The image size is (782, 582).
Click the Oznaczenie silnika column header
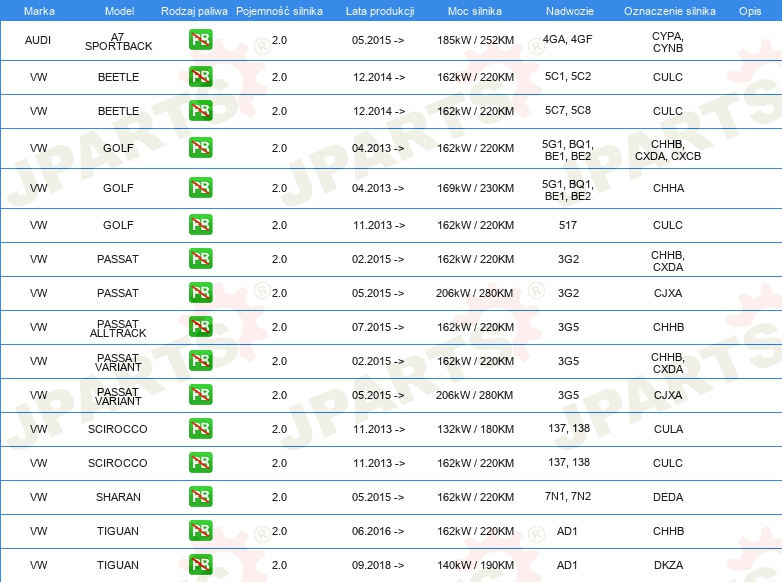coord(667,10)
